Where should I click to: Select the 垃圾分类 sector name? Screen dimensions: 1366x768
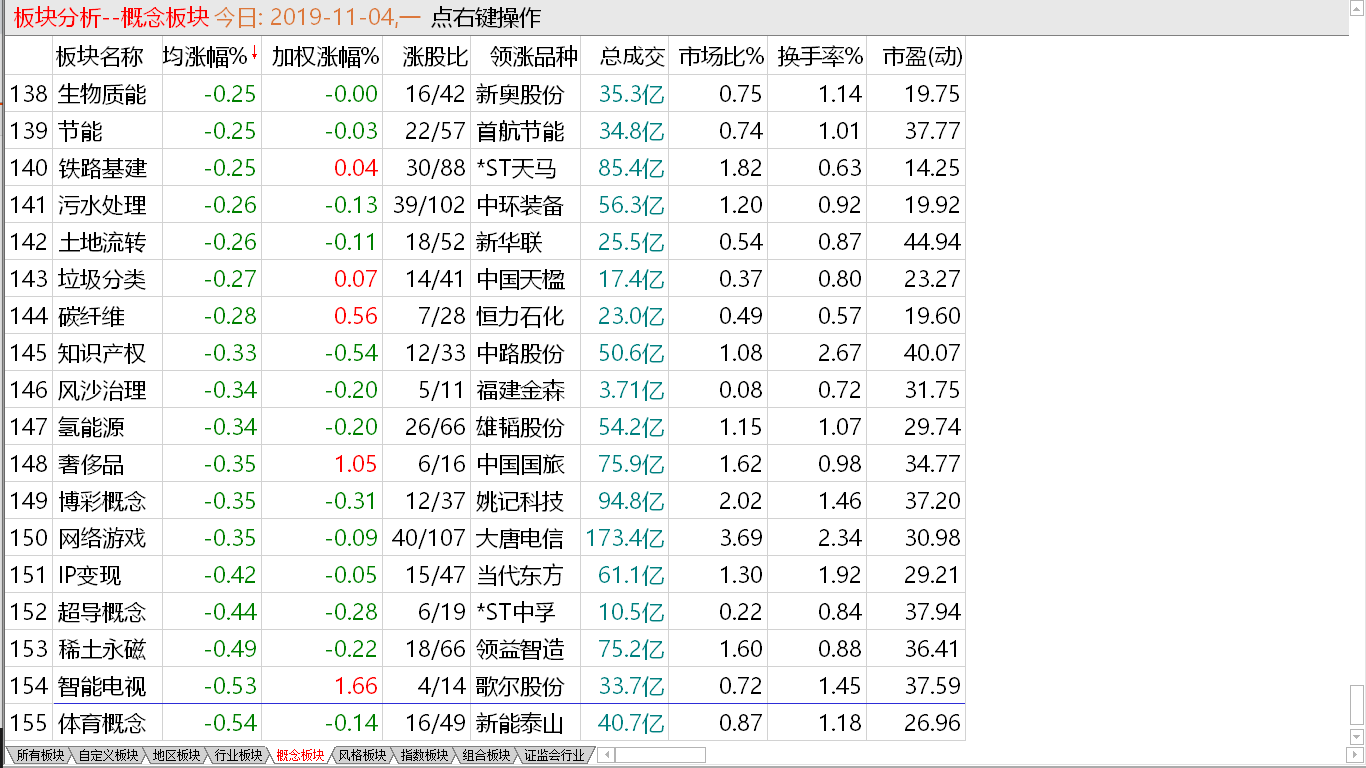102,279
